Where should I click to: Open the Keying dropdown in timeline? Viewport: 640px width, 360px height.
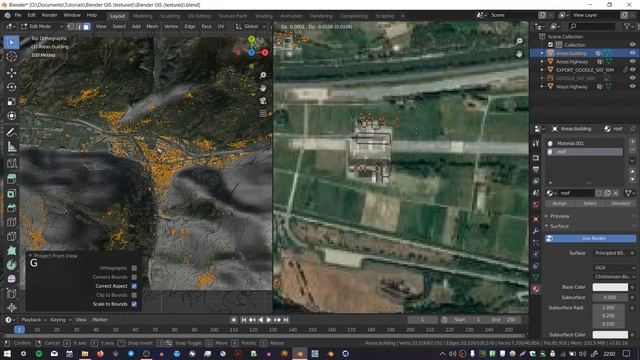pos(60,320)
